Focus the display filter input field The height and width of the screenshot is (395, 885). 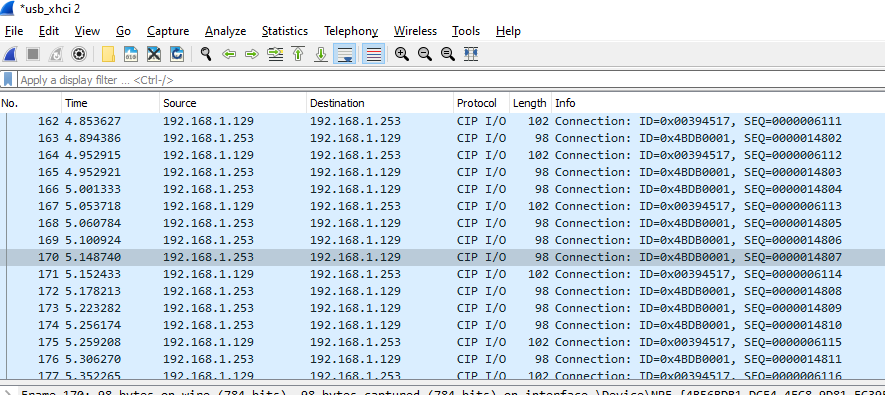coord(452,80)
